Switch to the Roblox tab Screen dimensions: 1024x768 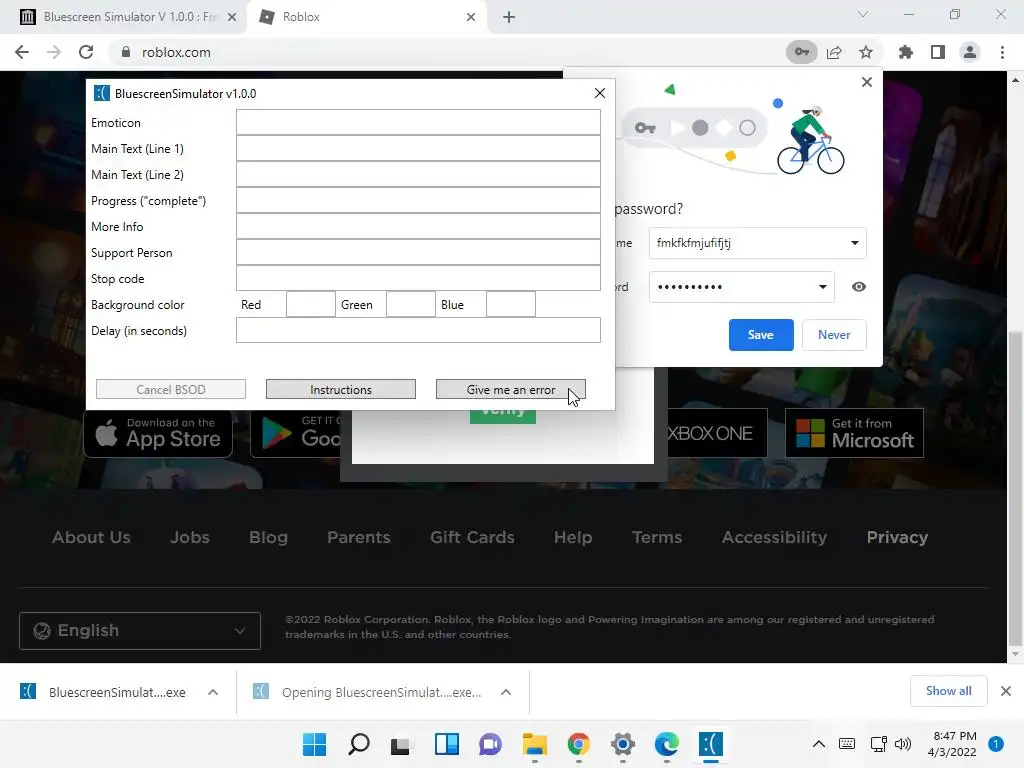coord(367,17)
